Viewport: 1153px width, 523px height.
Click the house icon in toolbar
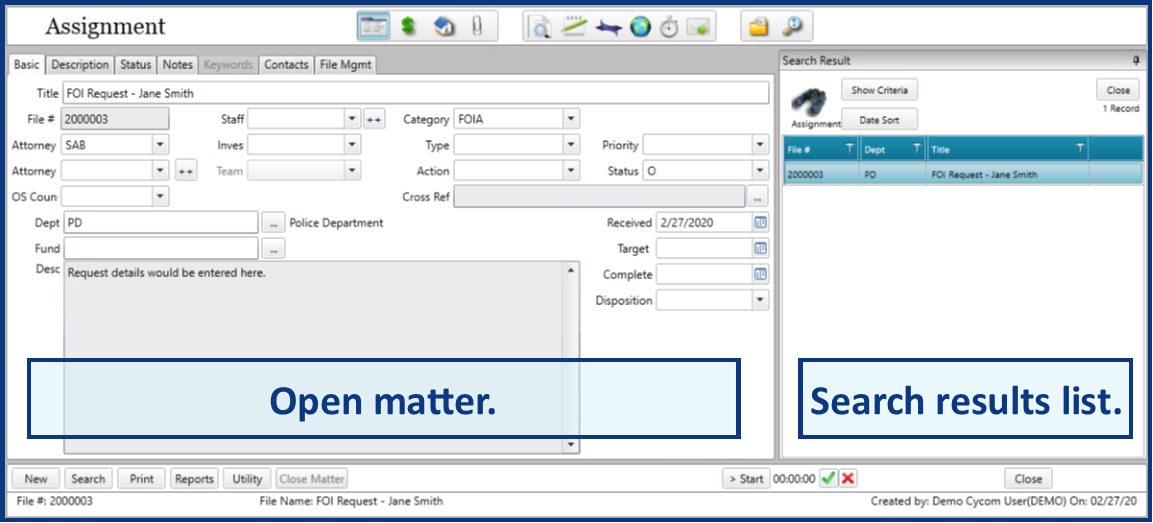(444, 27)
